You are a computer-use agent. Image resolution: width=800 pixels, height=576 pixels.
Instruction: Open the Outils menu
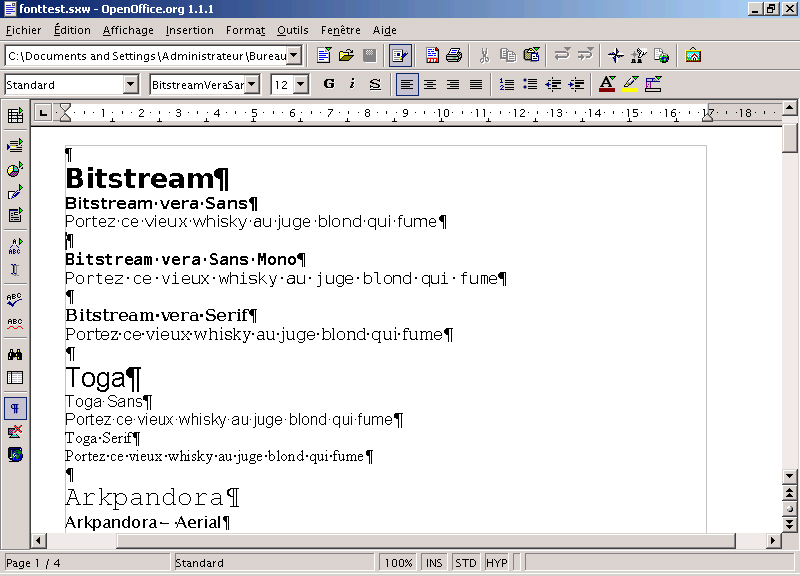point(293,30)
